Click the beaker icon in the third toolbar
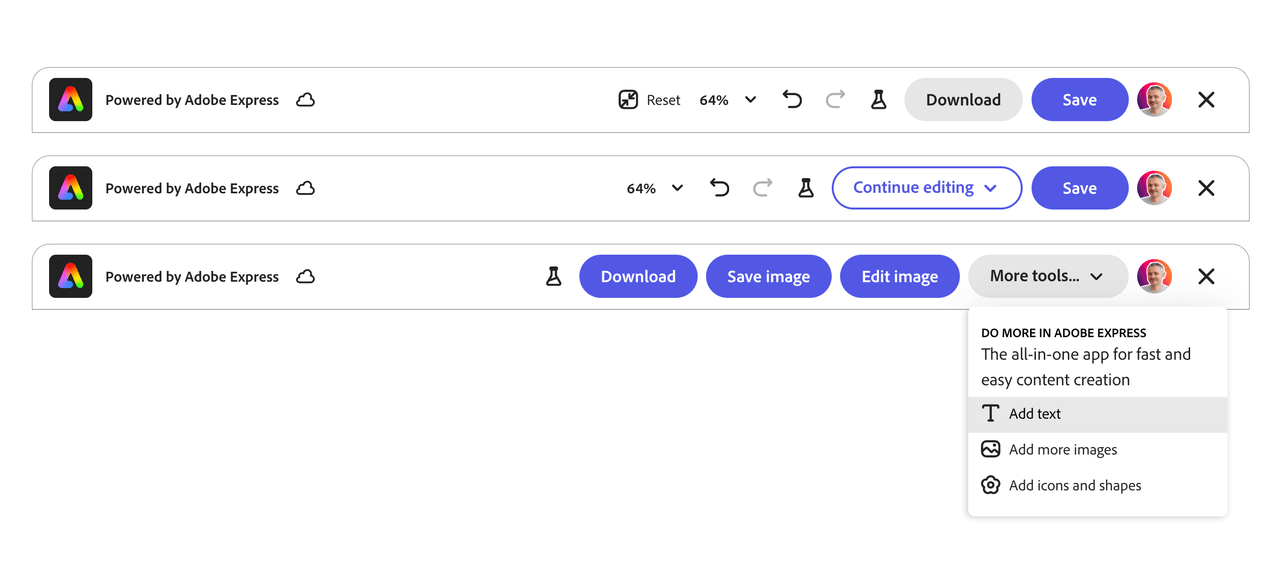This screenshot has width=1280, height=584. (x=553, y=277)
